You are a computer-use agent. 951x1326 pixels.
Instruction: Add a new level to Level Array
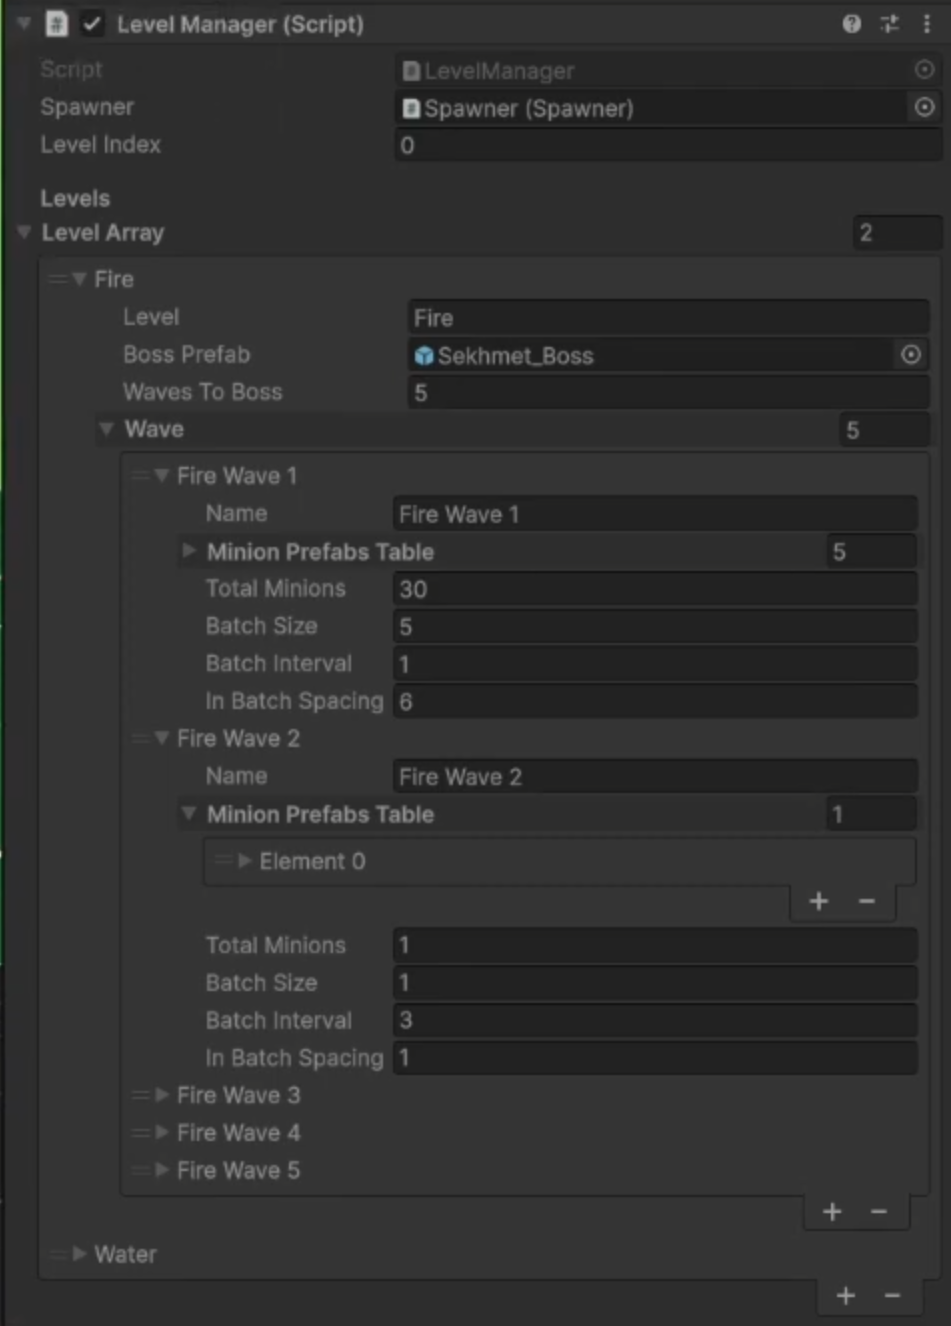(846, 1296)
